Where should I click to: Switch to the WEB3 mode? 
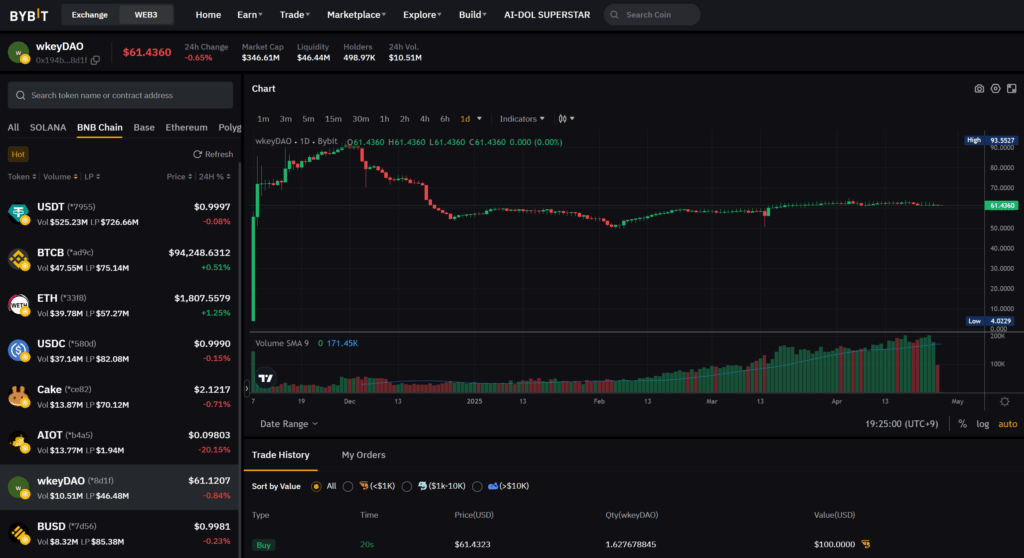[146, 14]
